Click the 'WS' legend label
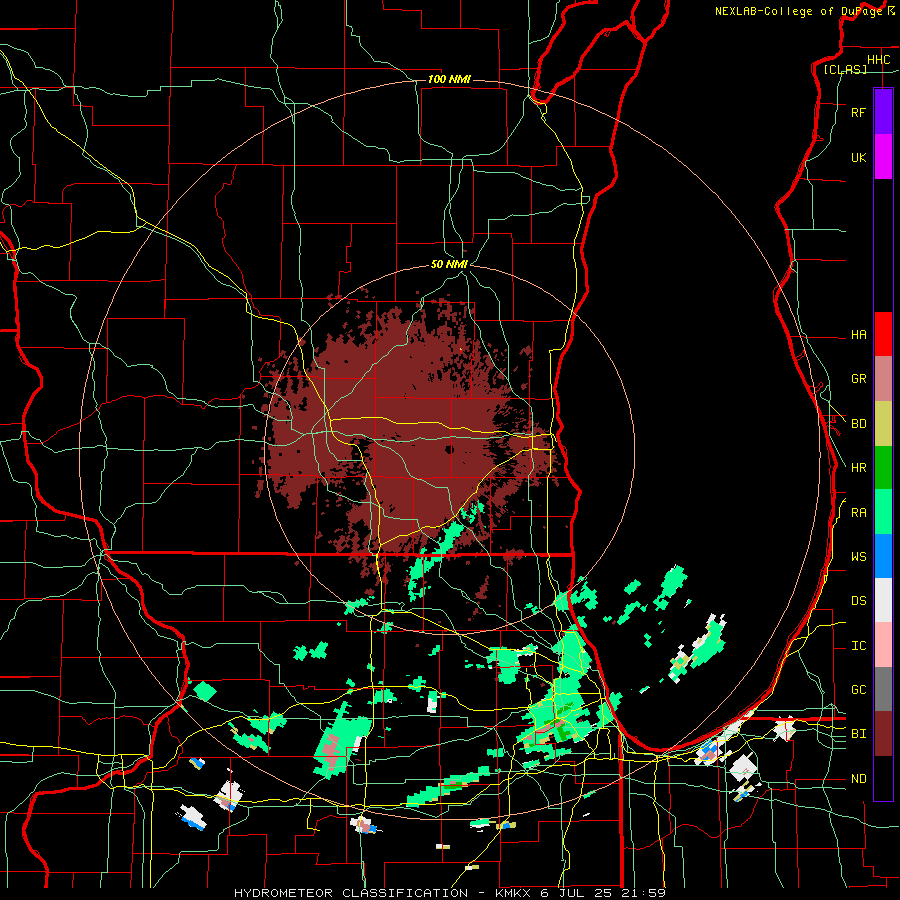Viewport: 900px width, 900px height. [x=858, y=557]
